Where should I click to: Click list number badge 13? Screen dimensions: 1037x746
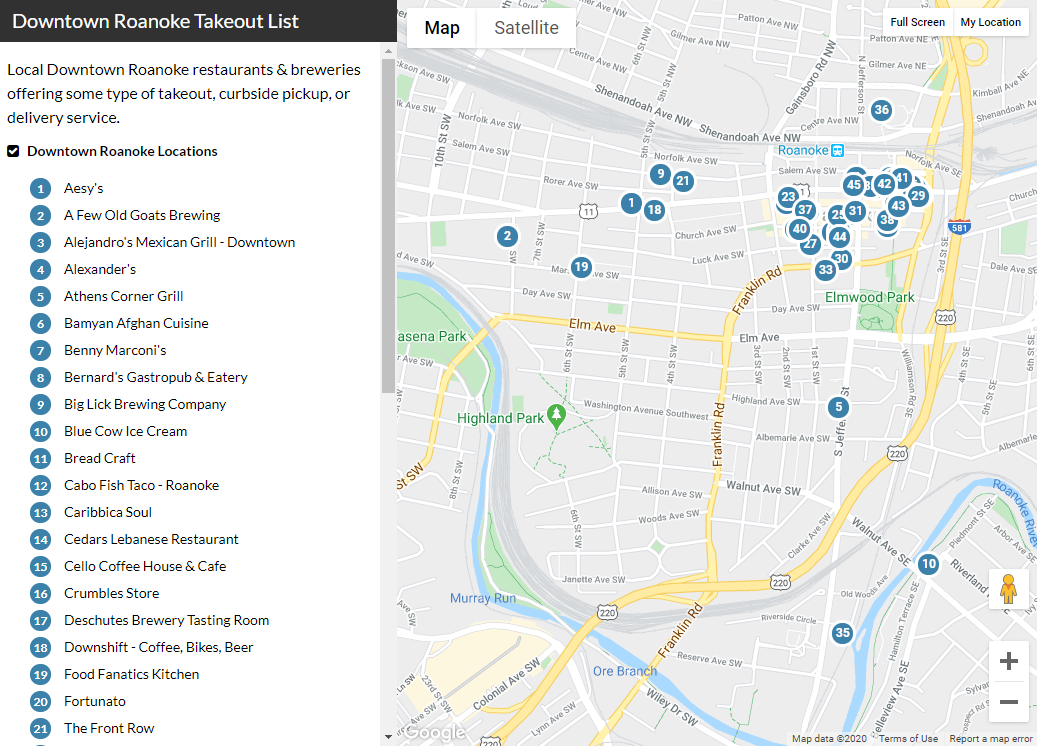pos(40,513)
